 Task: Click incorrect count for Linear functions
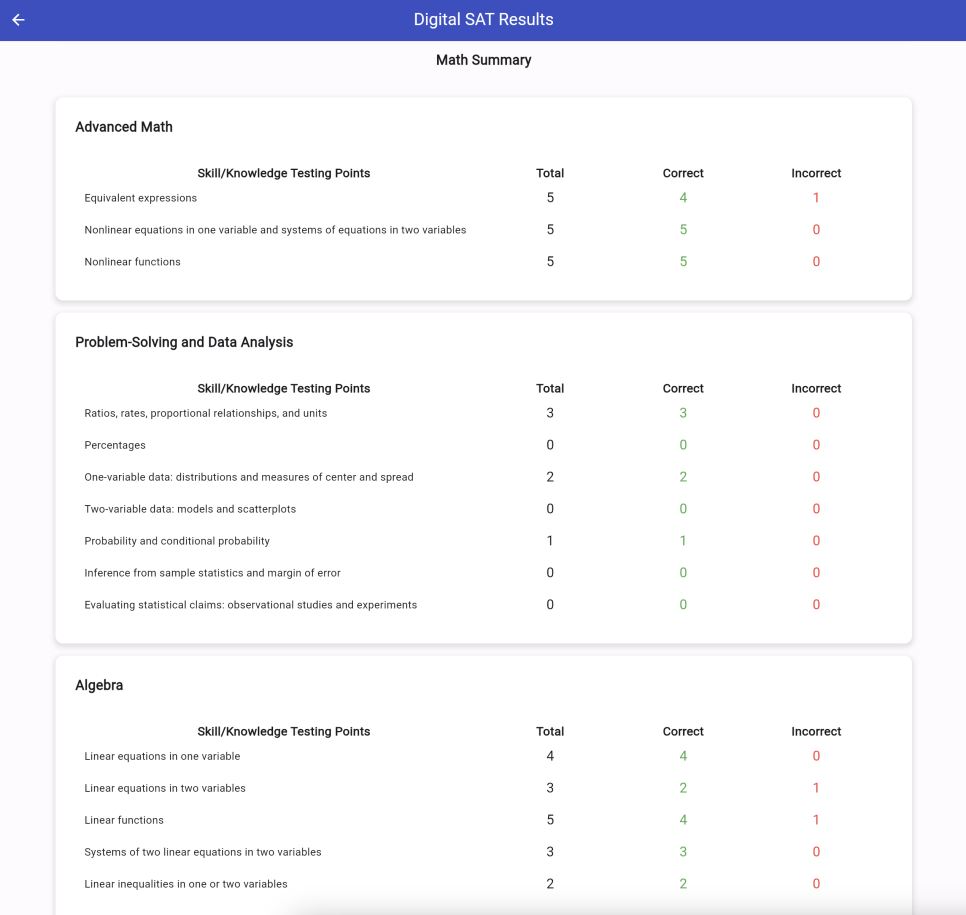816,820
